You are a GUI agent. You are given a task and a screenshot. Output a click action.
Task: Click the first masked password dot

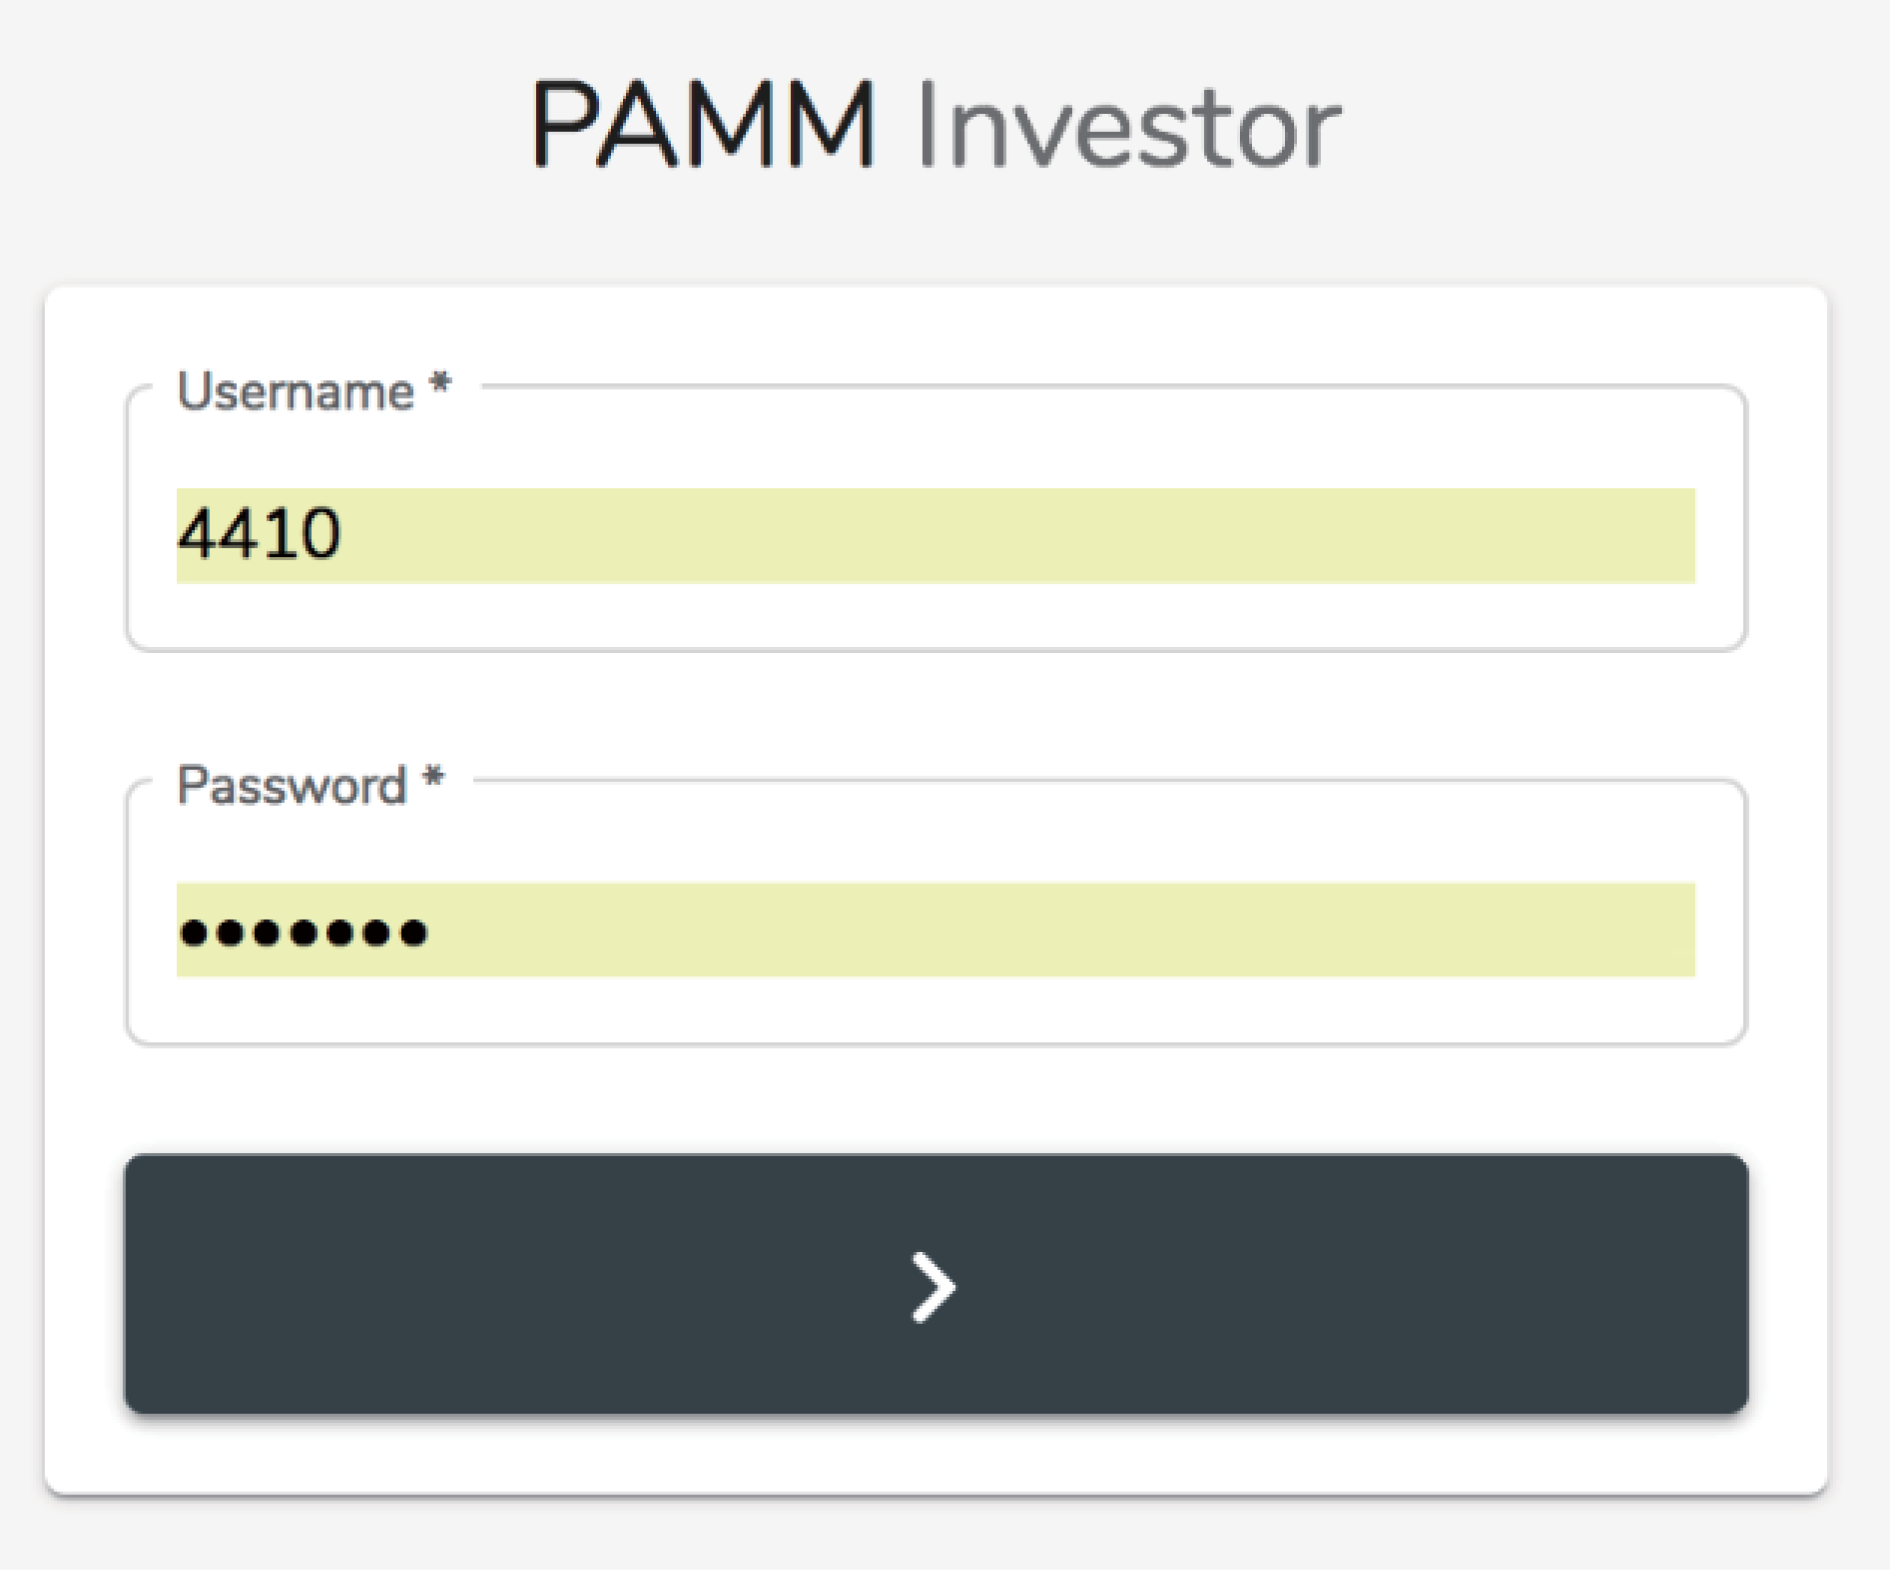193,933
